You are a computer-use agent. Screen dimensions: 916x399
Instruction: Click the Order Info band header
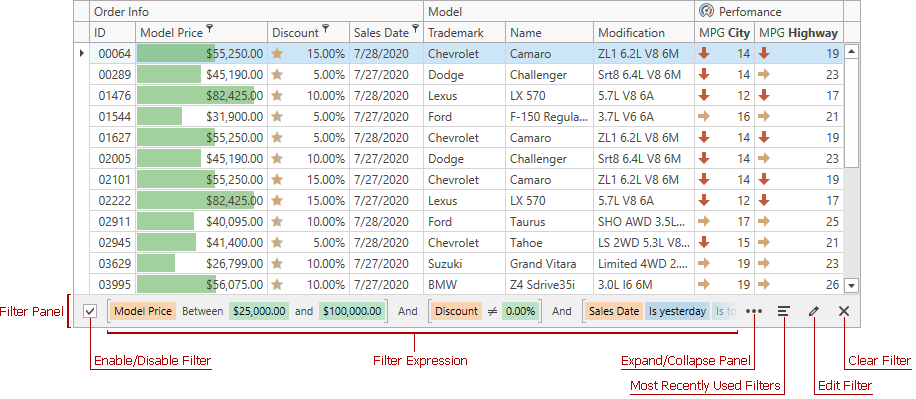(256, 12)
